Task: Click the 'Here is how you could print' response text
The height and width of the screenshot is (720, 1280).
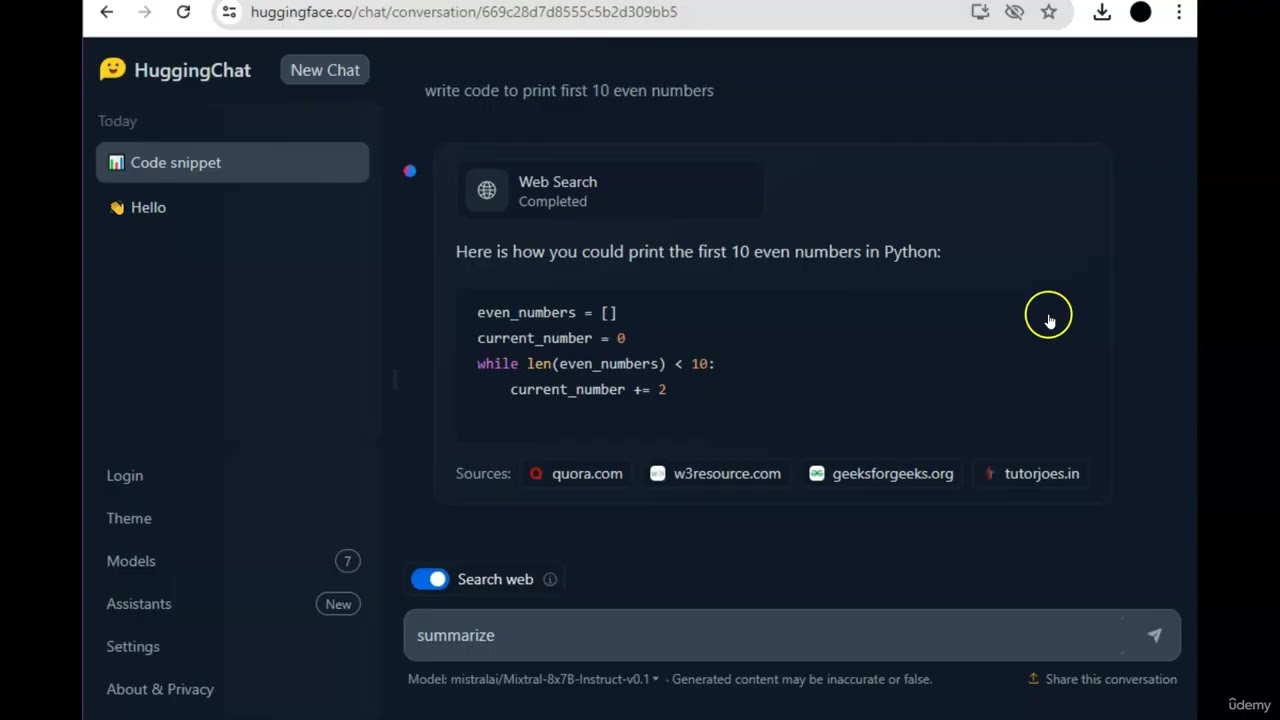Action: [x=698, y=251]
